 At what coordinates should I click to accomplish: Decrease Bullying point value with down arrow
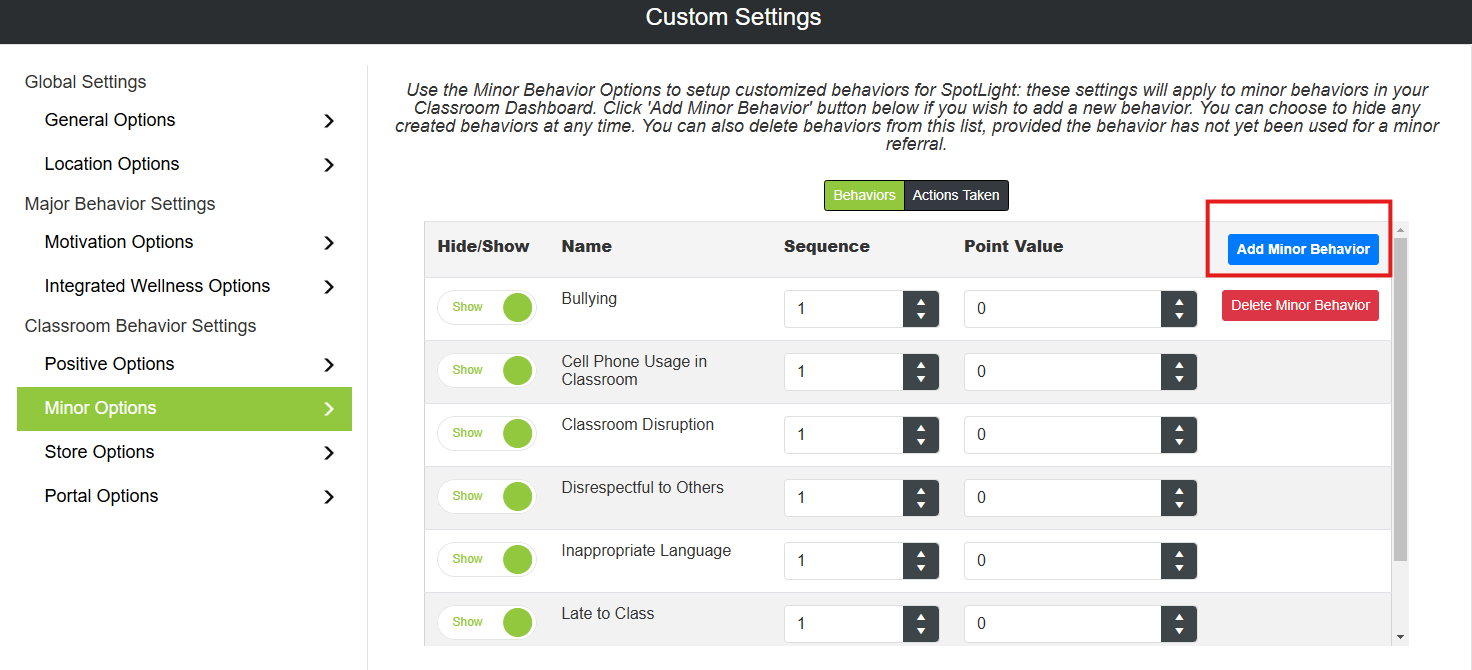pyautogui.click(x=1179, y=317)
